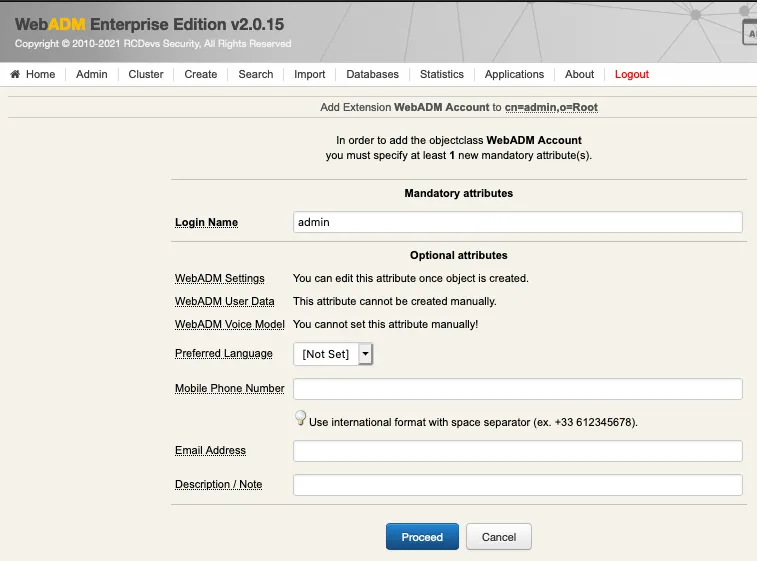Click the Cancel button
Image resolution: width=757 pixels, height=561 pixels.
[499, 536]
